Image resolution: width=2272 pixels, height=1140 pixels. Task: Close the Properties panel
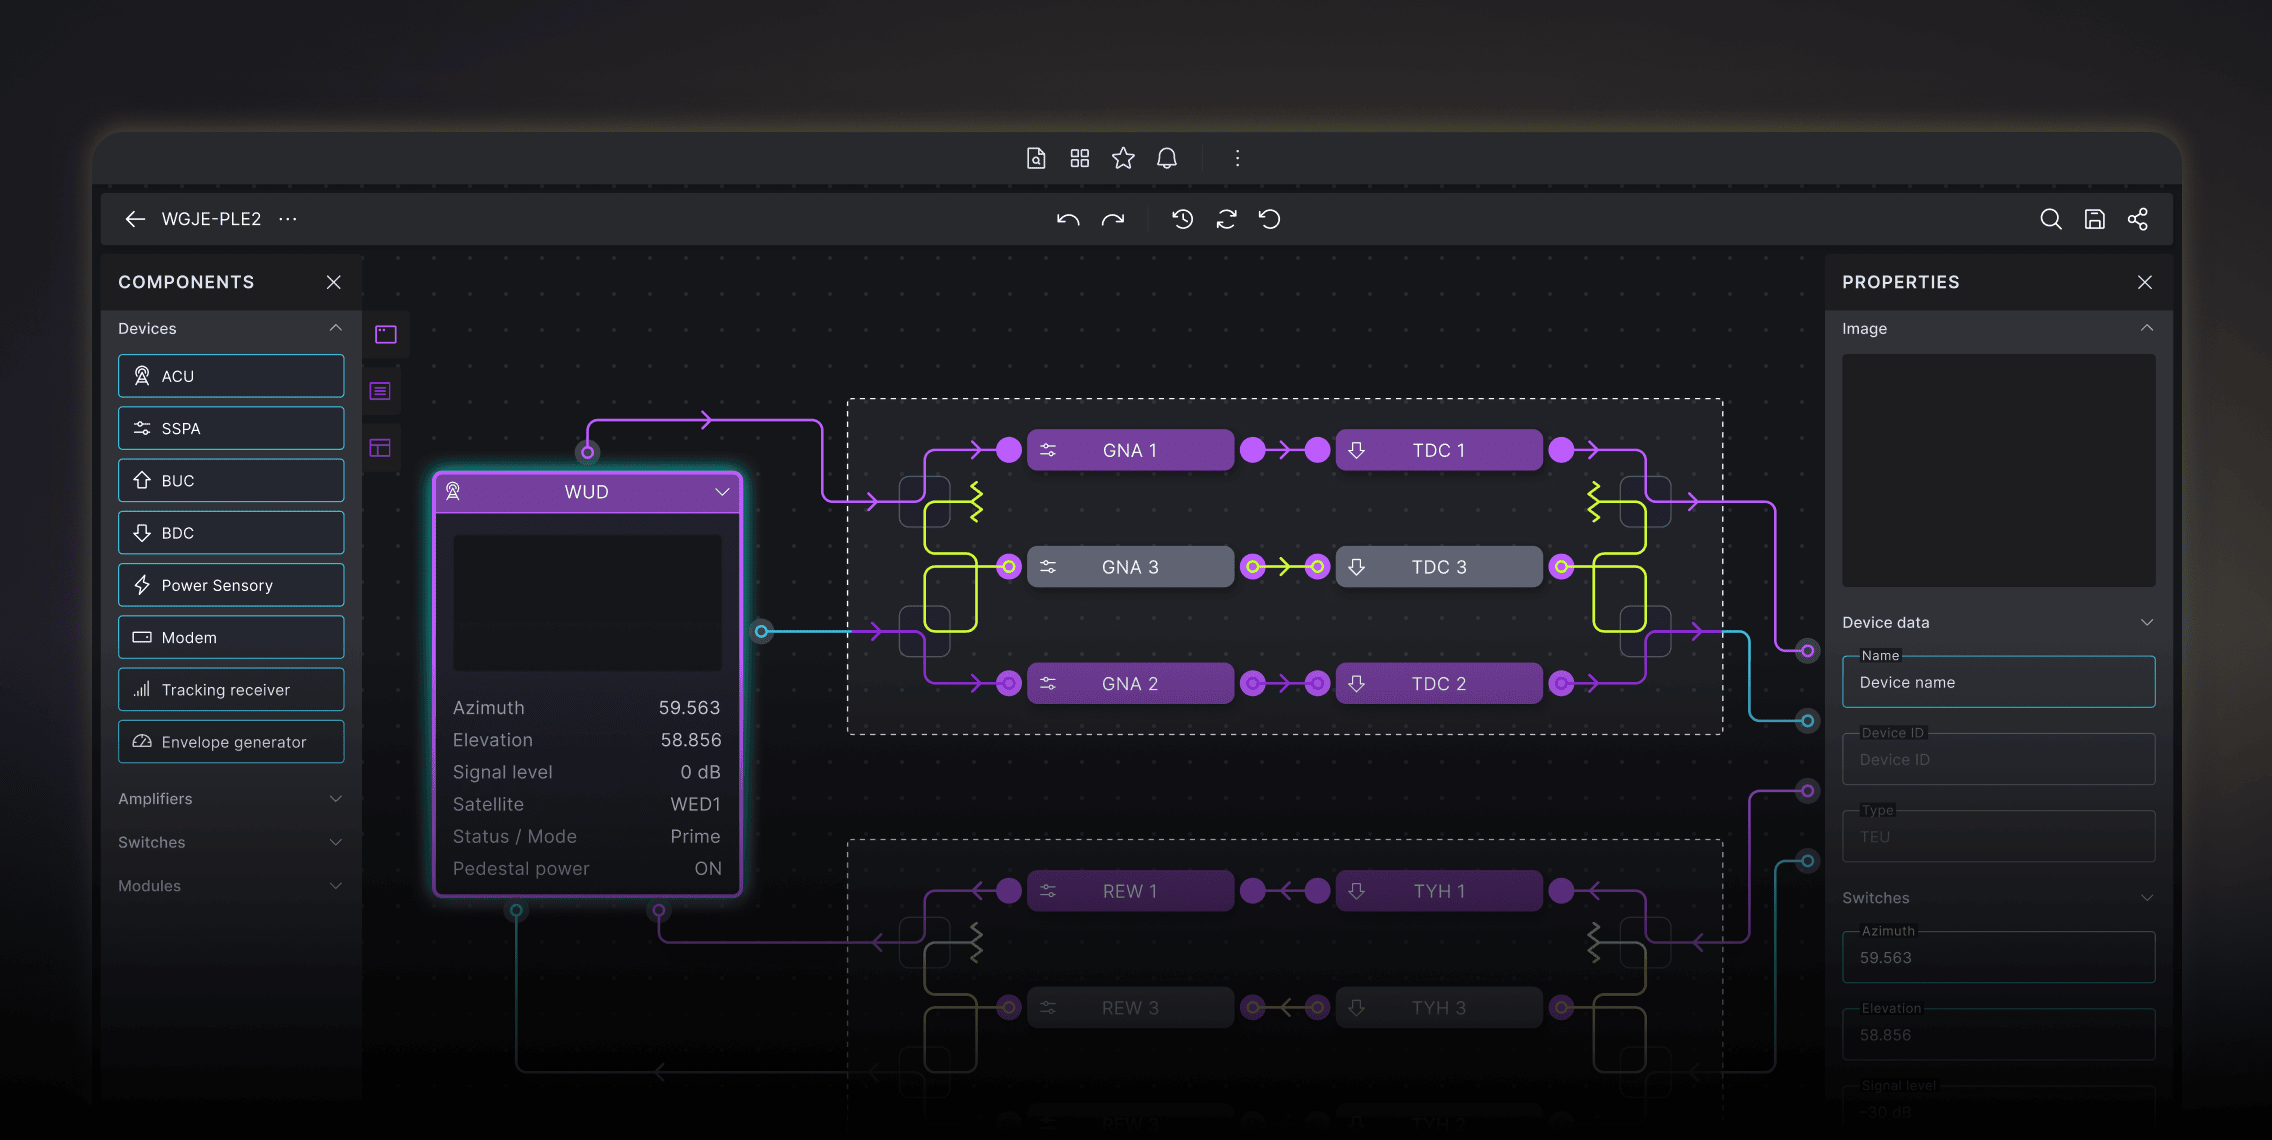click(x=2145, y=282)
